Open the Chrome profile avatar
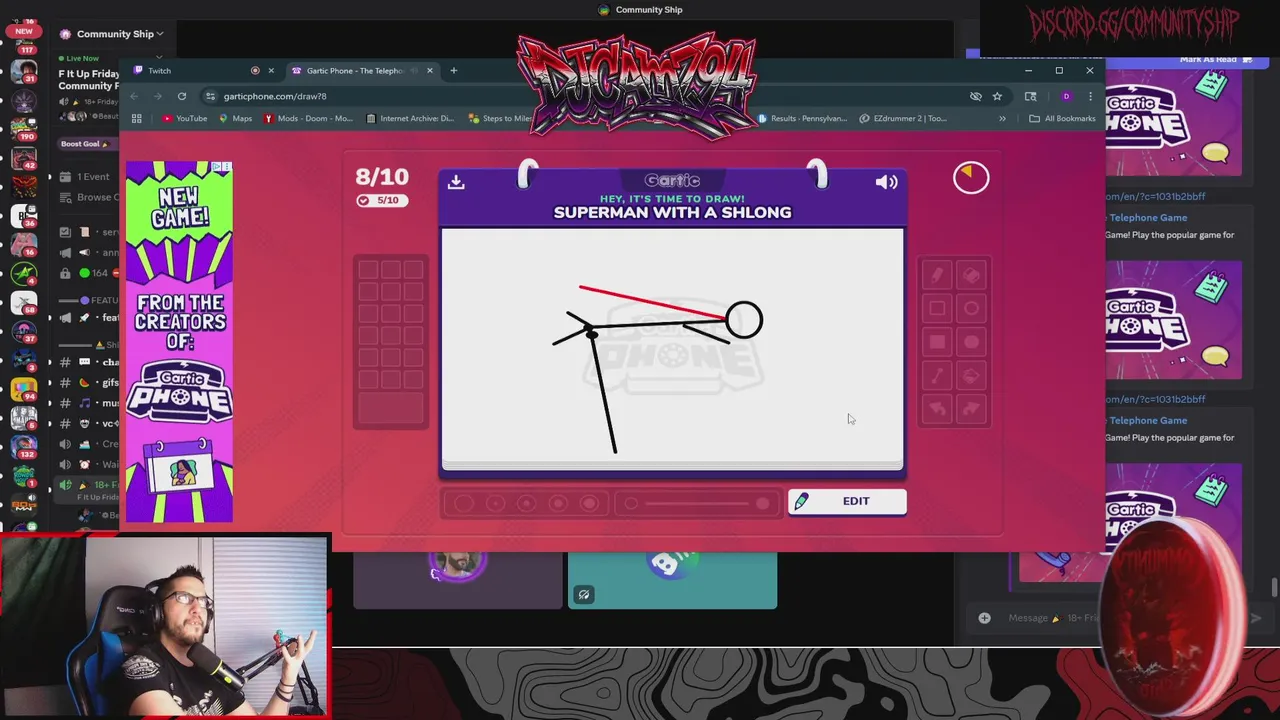The height and width of the screenshot is (720, 1280). point(1066,96)
